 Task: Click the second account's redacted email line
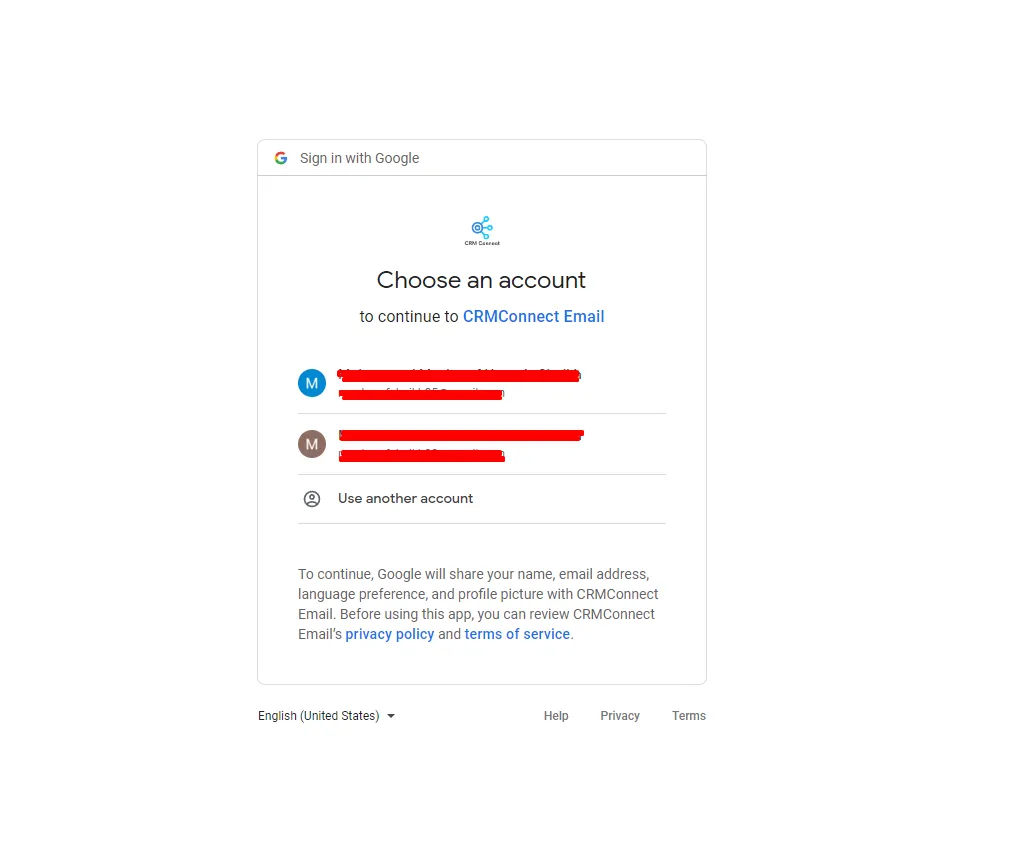coord(422,455)
